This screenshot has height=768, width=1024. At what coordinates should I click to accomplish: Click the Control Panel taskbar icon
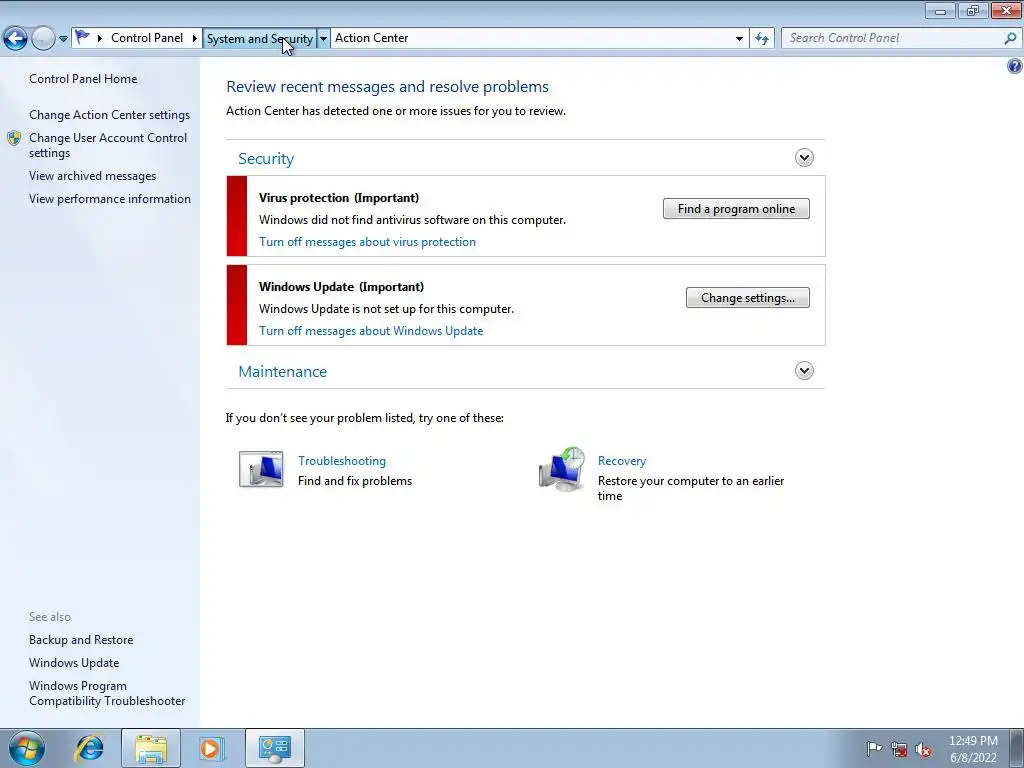275,748
